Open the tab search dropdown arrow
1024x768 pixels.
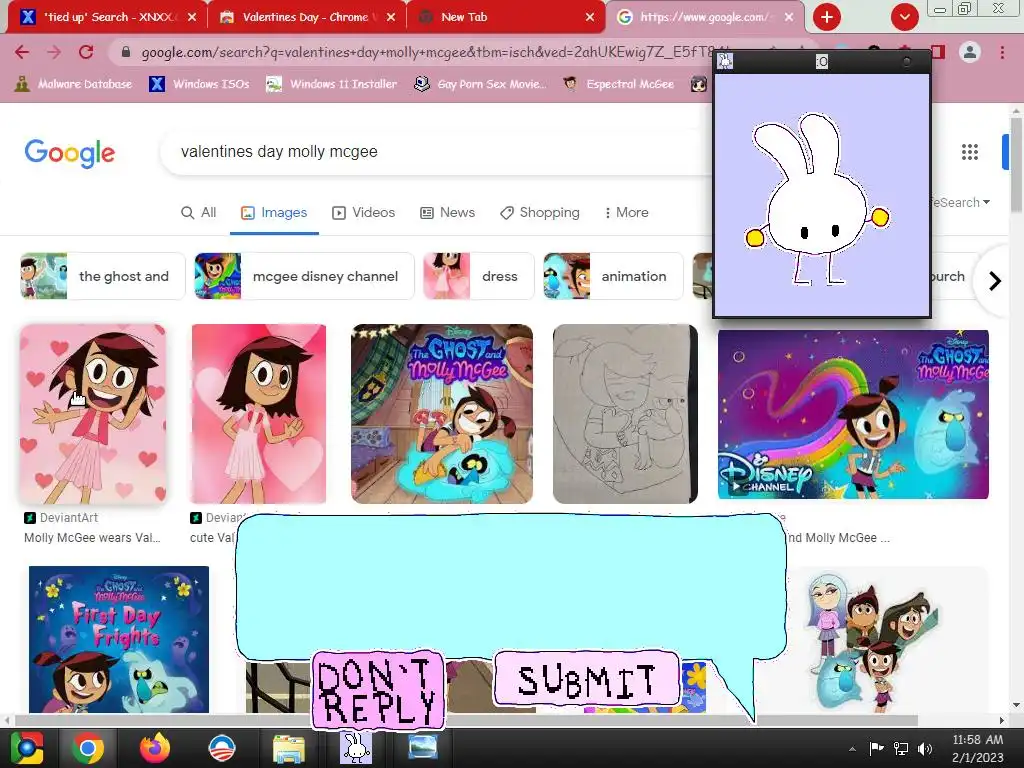tap(904, 17)
